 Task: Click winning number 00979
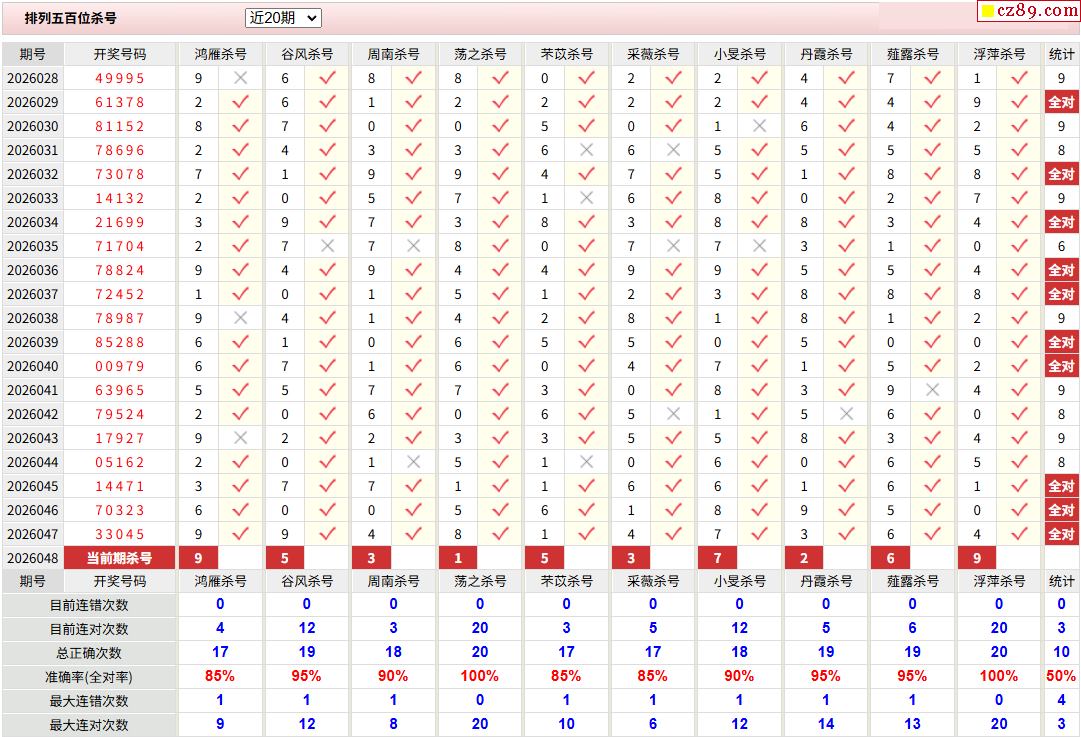point(120,366)
